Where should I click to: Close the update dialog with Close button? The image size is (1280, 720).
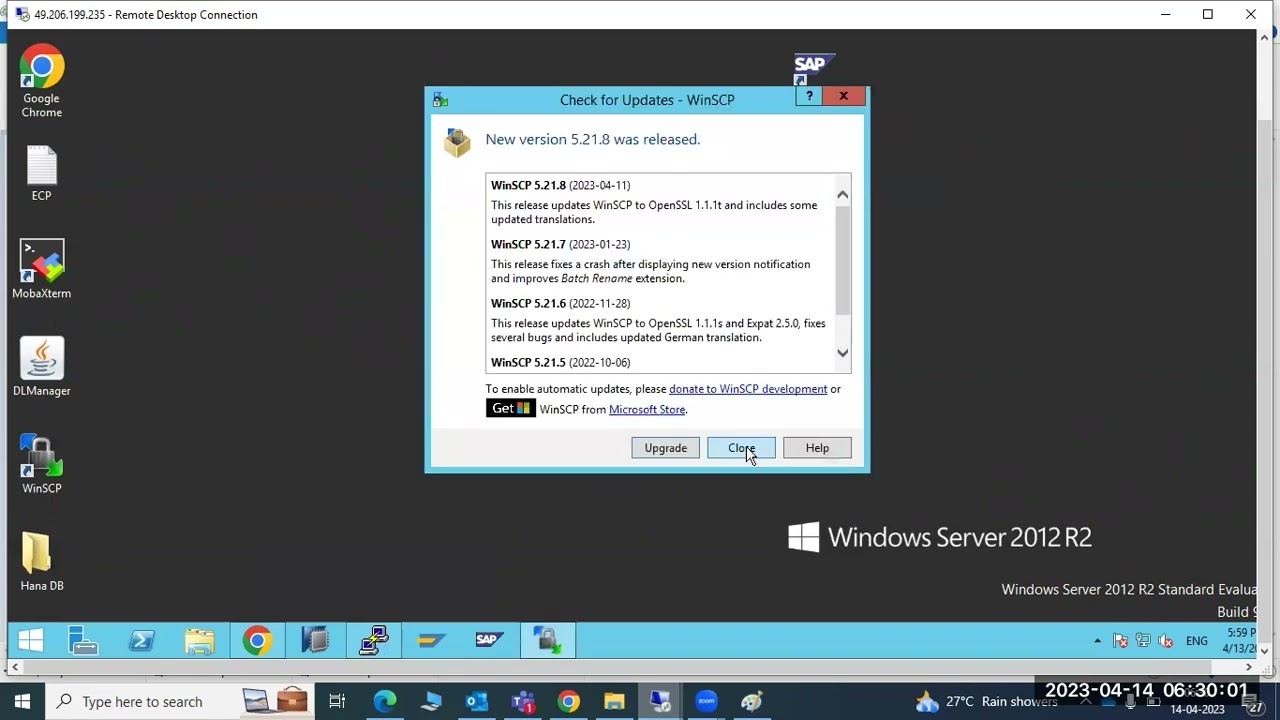[741, 448]
